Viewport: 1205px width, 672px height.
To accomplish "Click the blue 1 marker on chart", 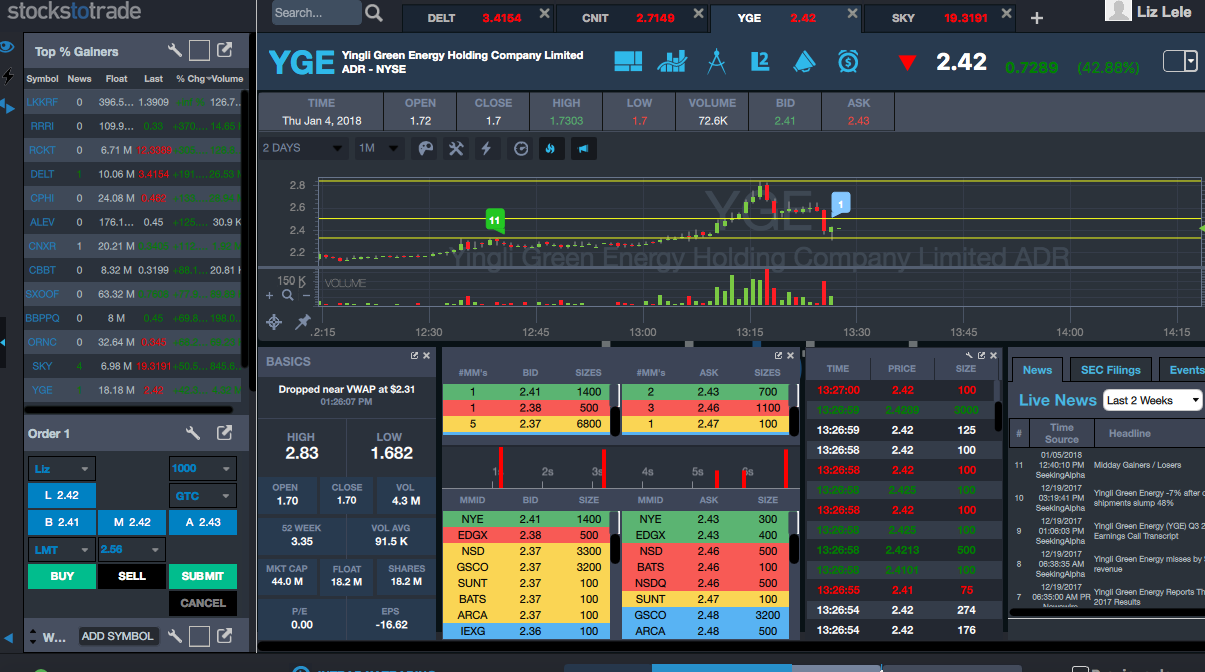I will pyautogui.click(x=841, y=204).
